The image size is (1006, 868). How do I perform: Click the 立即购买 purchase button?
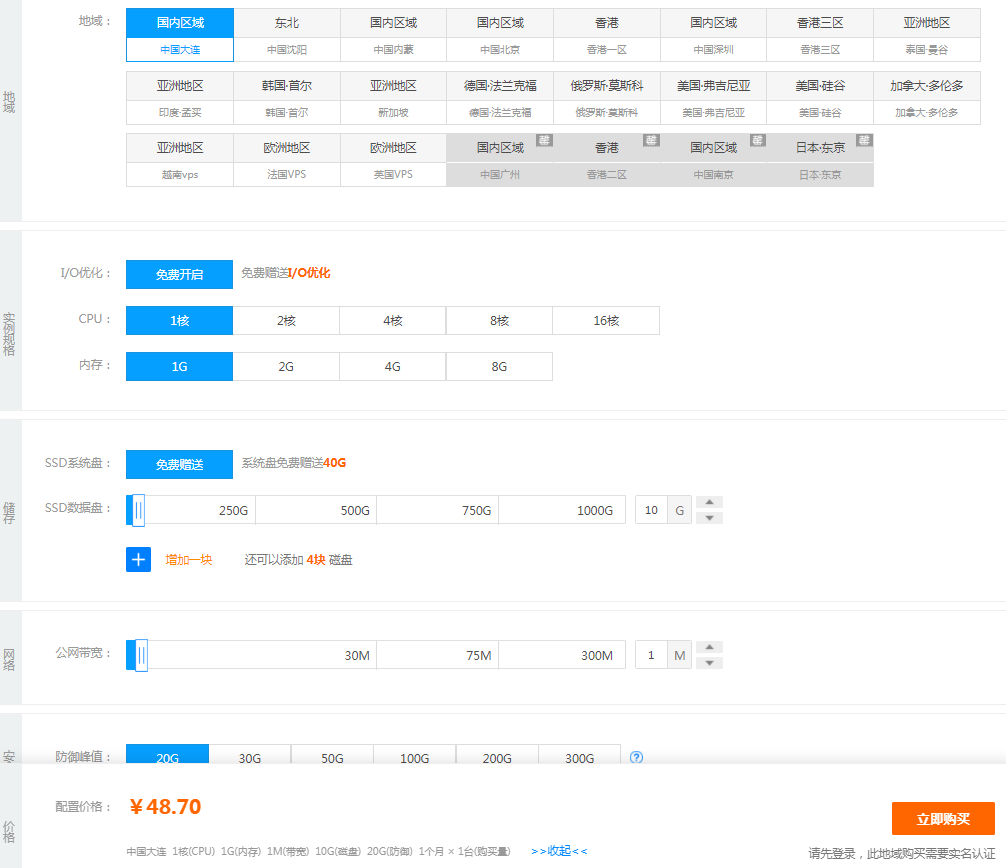point(940,817)
